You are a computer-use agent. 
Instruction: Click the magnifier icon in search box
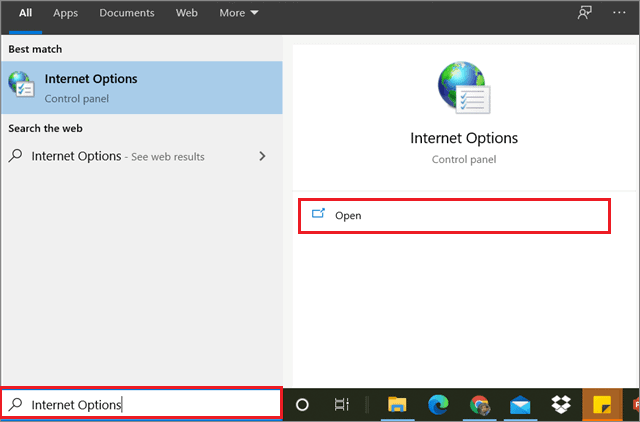coord(16,404)
